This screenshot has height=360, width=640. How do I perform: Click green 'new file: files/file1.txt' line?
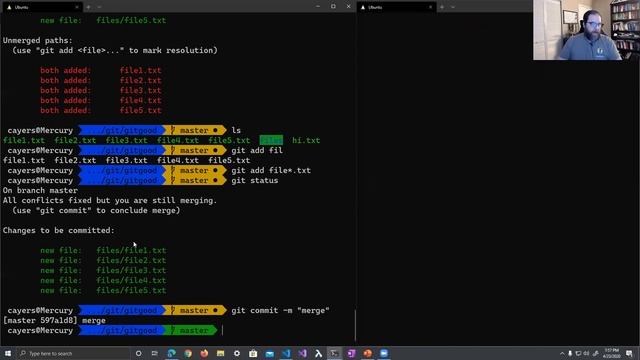click(x=103, y=251)
